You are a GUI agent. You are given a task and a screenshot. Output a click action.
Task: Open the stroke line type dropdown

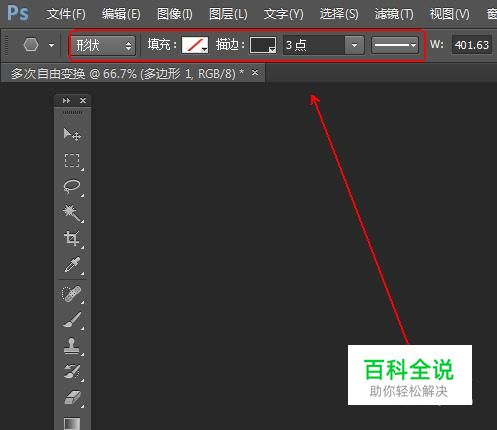point(395,45)
